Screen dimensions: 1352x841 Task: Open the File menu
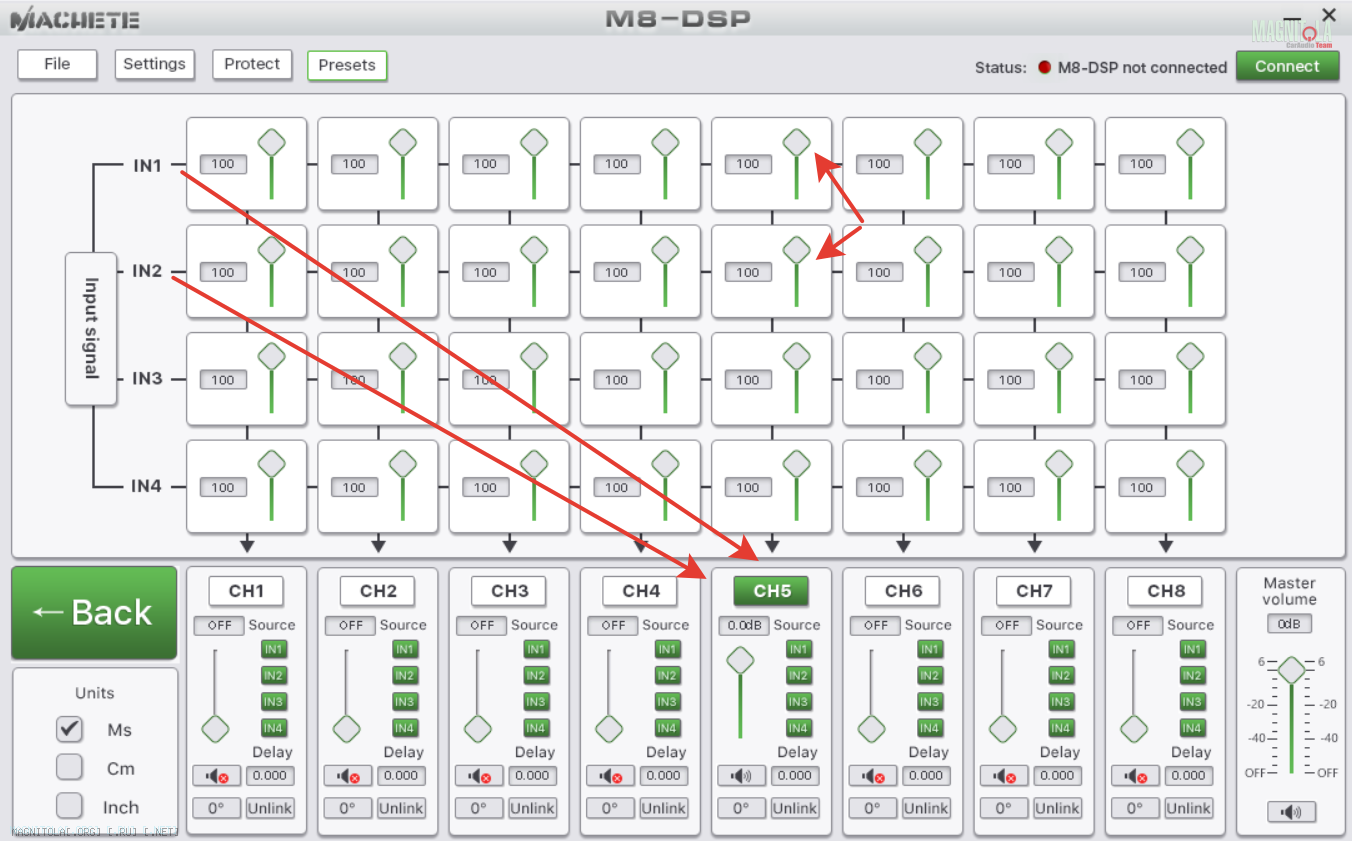[57, 64]
